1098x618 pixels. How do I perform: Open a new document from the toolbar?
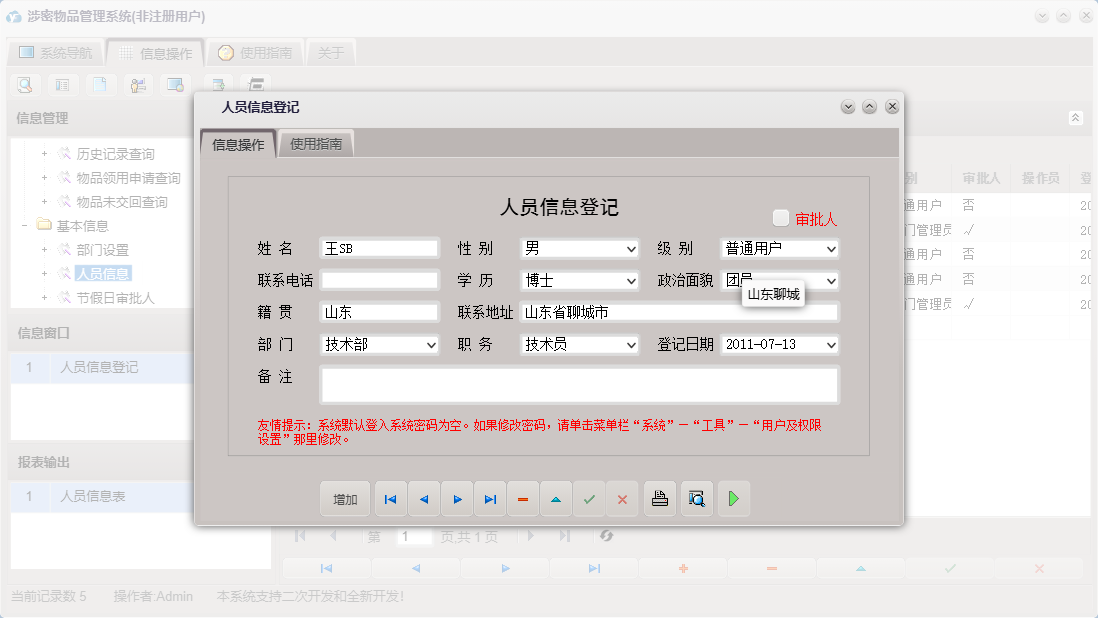coord(100,85)
